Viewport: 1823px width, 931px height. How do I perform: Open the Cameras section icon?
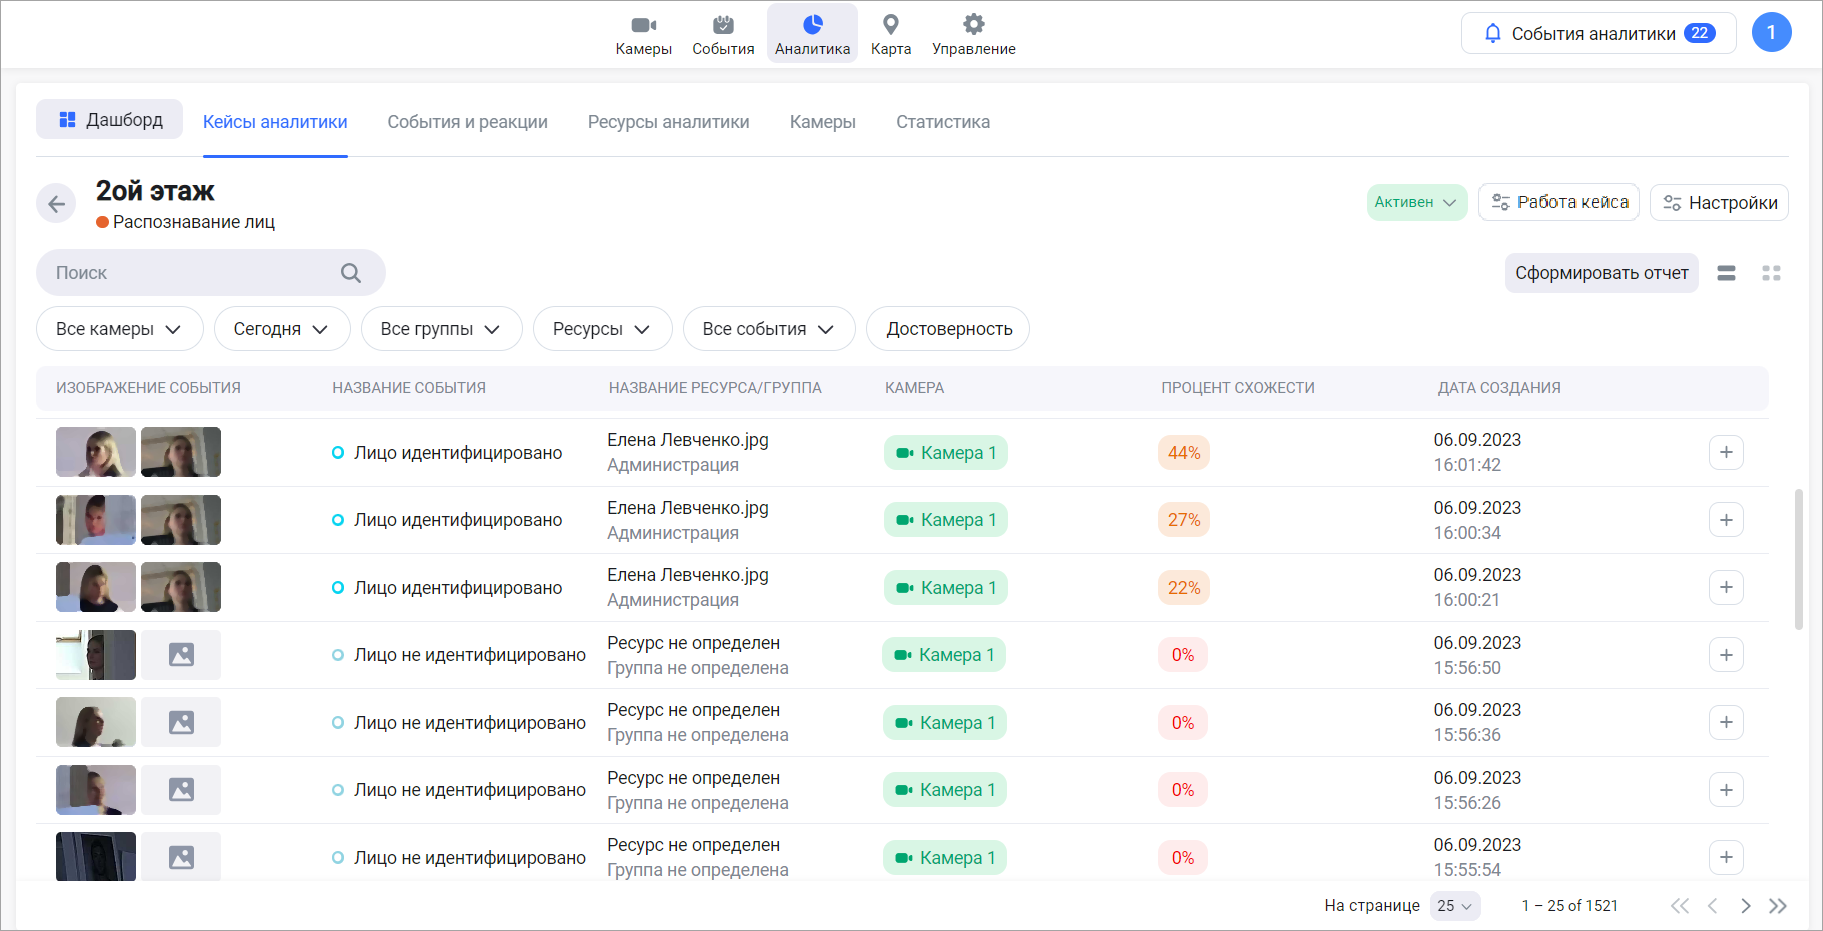(x=643, y=25)
